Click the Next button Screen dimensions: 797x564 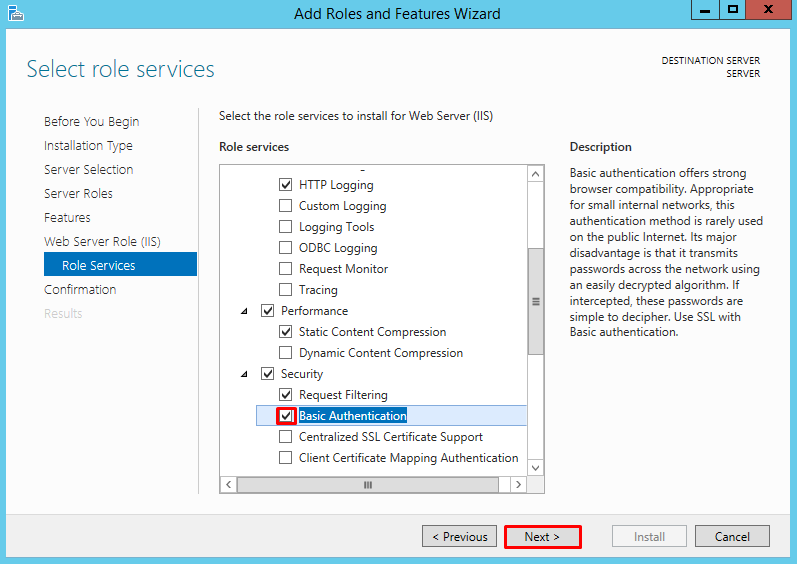pos(542,537)
